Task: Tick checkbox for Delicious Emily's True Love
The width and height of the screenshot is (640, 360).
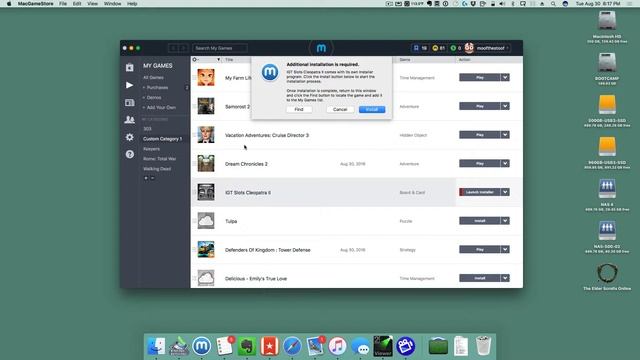Action: coord(194,278)
